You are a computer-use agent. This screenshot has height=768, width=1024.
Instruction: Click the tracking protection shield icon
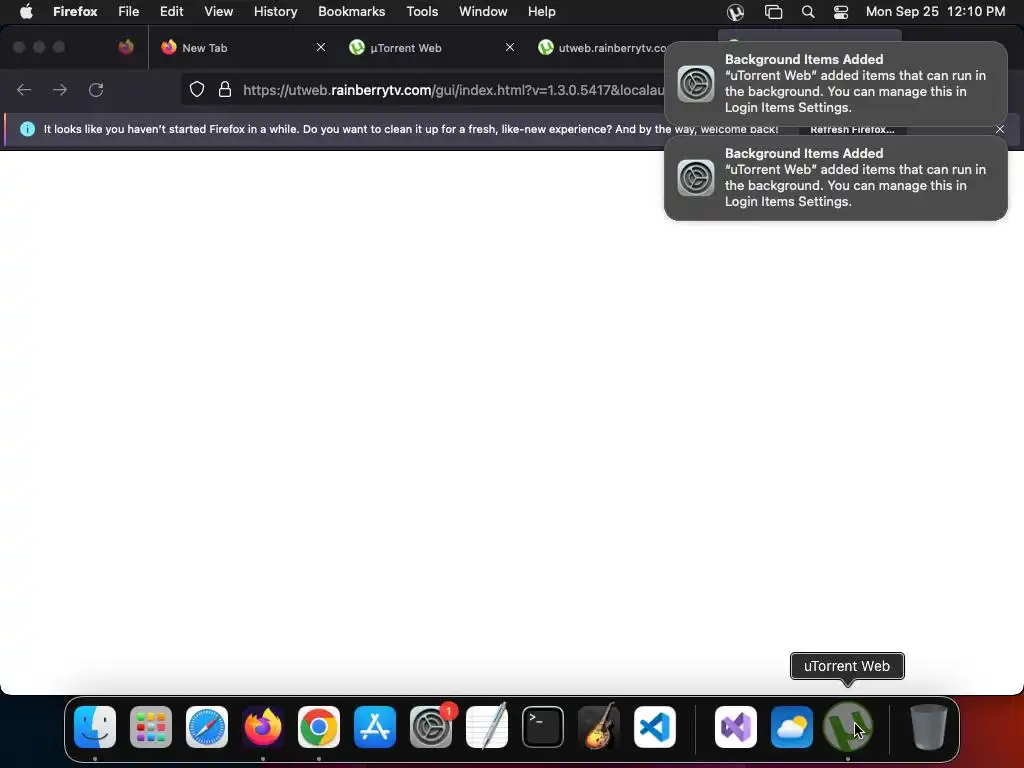(197, 89)
